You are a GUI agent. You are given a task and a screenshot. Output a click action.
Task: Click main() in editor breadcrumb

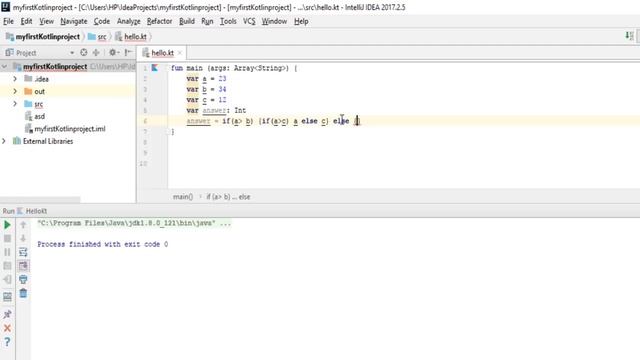tap(182, 197)
